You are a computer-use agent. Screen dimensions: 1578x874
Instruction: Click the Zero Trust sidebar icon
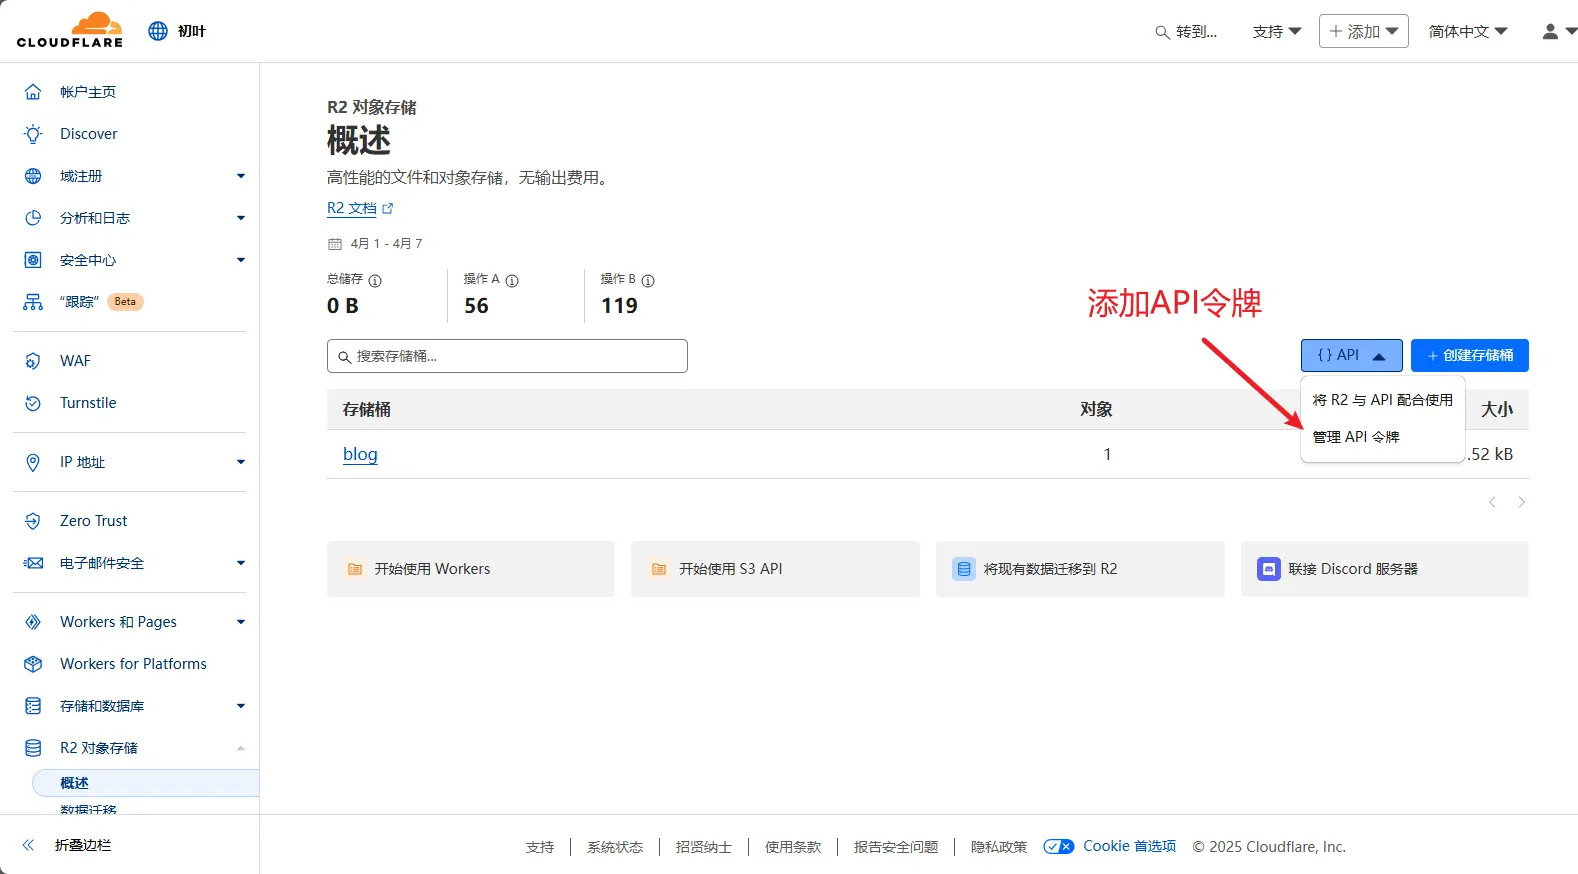[x=33, y=521]
